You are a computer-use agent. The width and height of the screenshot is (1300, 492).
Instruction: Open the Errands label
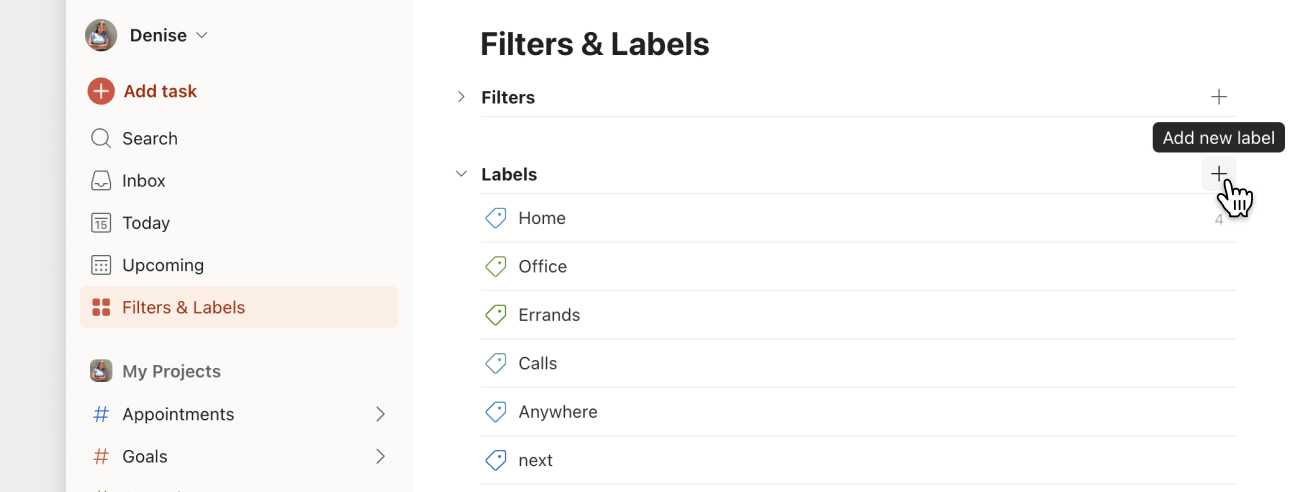549,315
